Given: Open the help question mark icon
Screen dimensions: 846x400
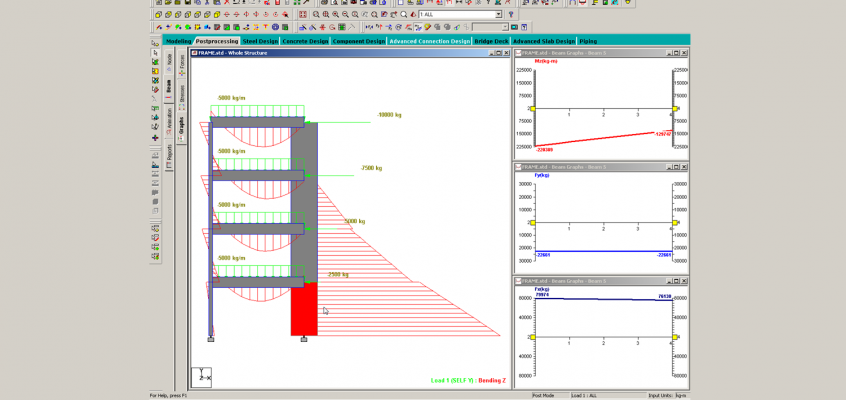Looking at the screenshot, I should click(511, 15).
